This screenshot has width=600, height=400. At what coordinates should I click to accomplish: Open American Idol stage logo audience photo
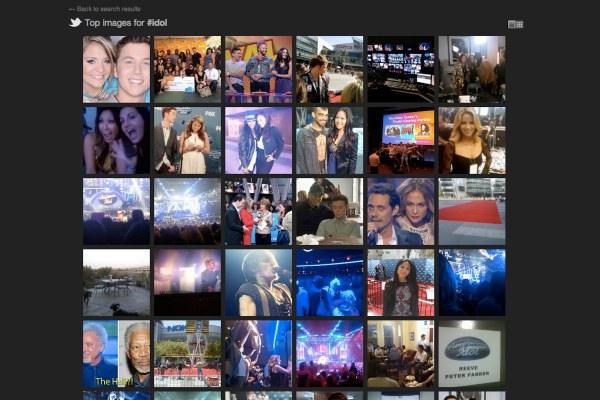(116, 211)
